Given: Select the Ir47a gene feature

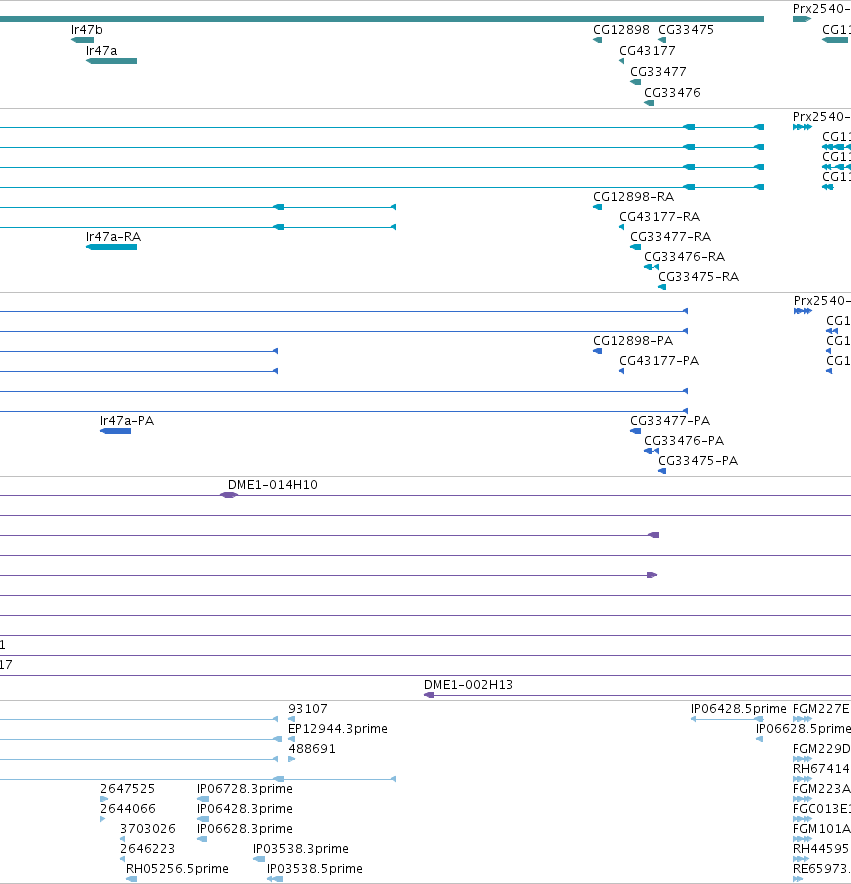Looking at the screenshot, I should [111, 61].
